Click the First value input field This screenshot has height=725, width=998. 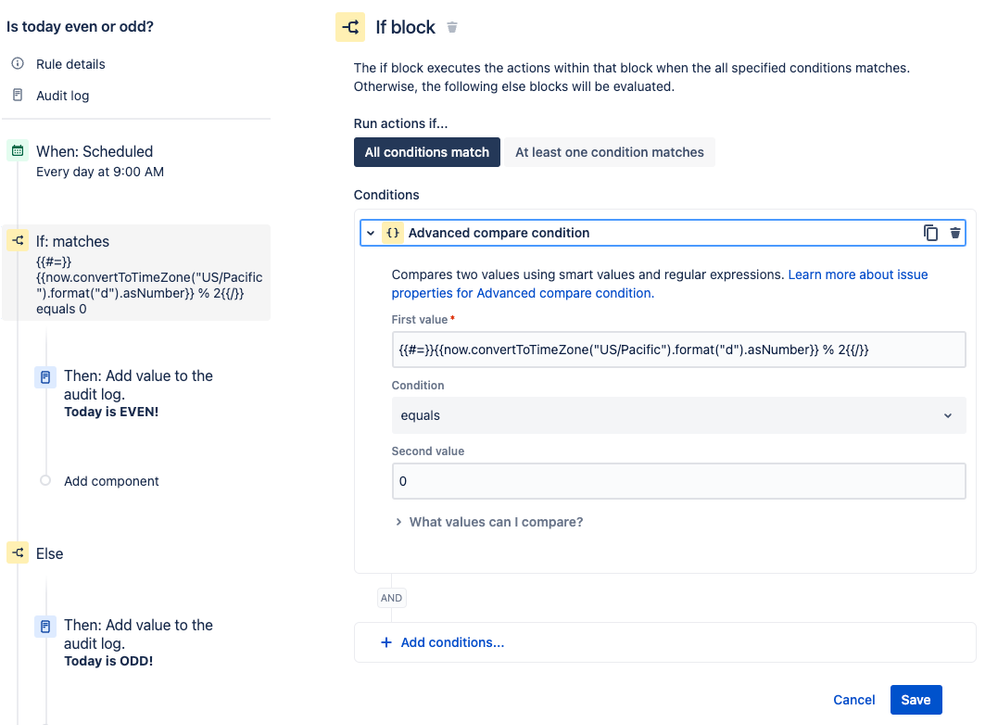[678, 349]
